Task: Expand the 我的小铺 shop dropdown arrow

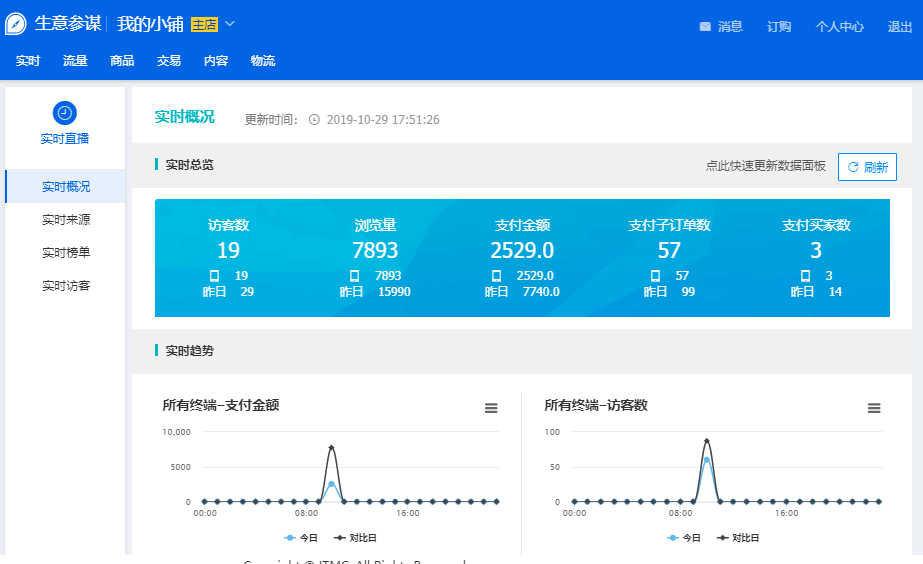Action: 230,24
